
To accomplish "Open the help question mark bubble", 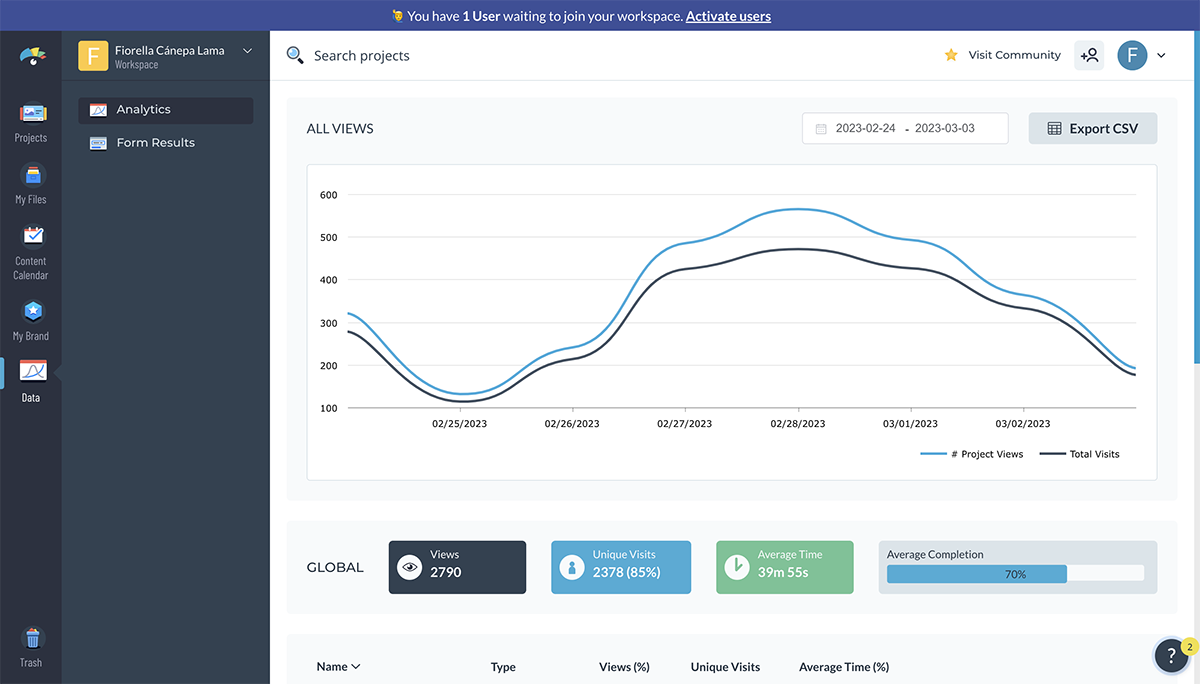I will click(x=1171, y=655).
